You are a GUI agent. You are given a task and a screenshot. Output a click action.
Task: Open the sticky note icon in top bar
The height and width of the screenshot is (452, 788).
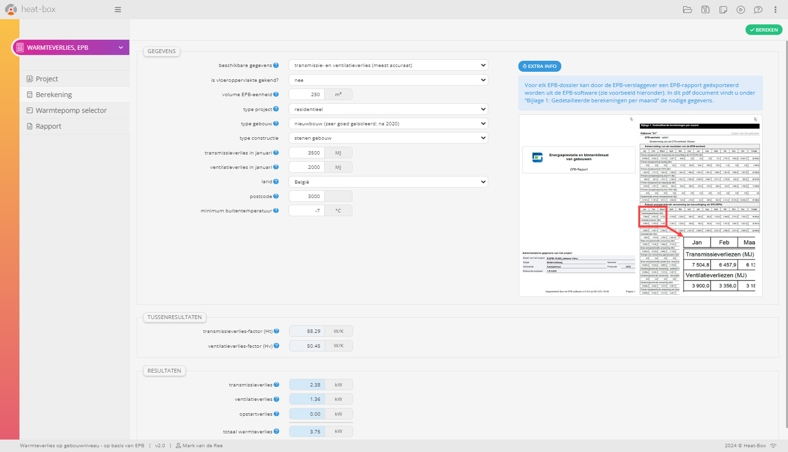coord(723,10)
